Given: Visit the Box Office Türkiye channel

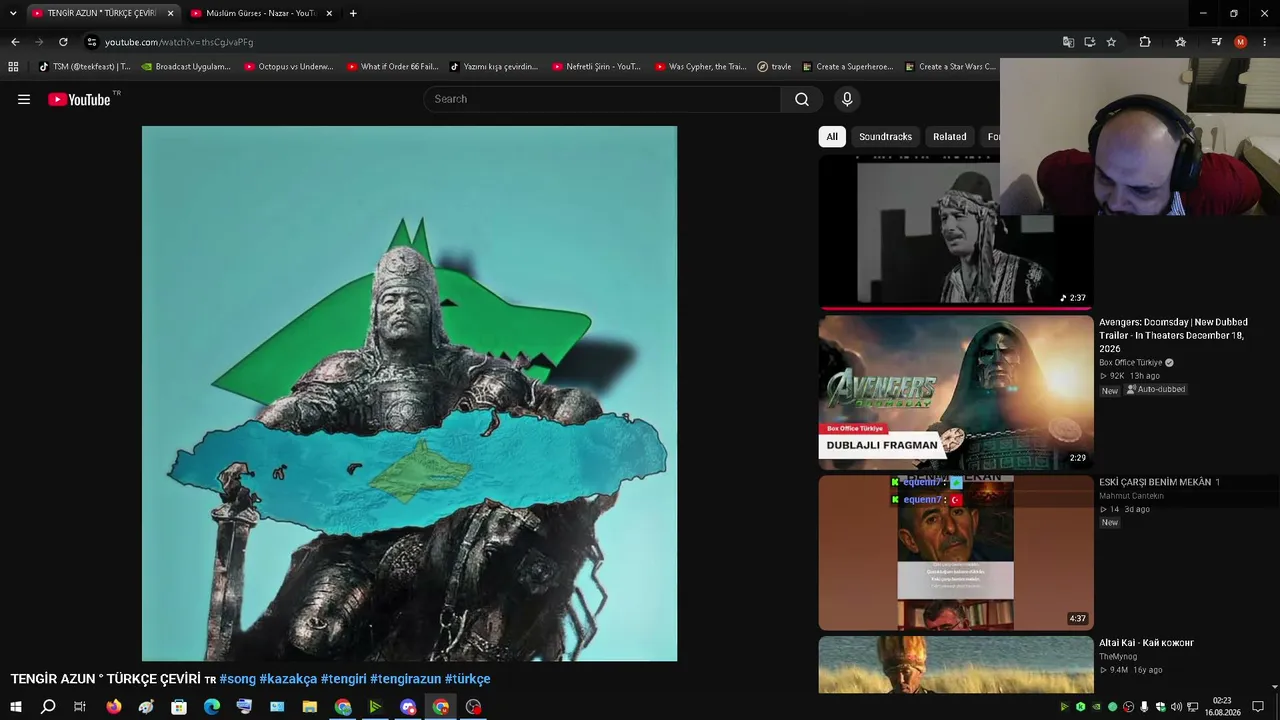Looking at the screenshot, I should (x=1131, y=363).
